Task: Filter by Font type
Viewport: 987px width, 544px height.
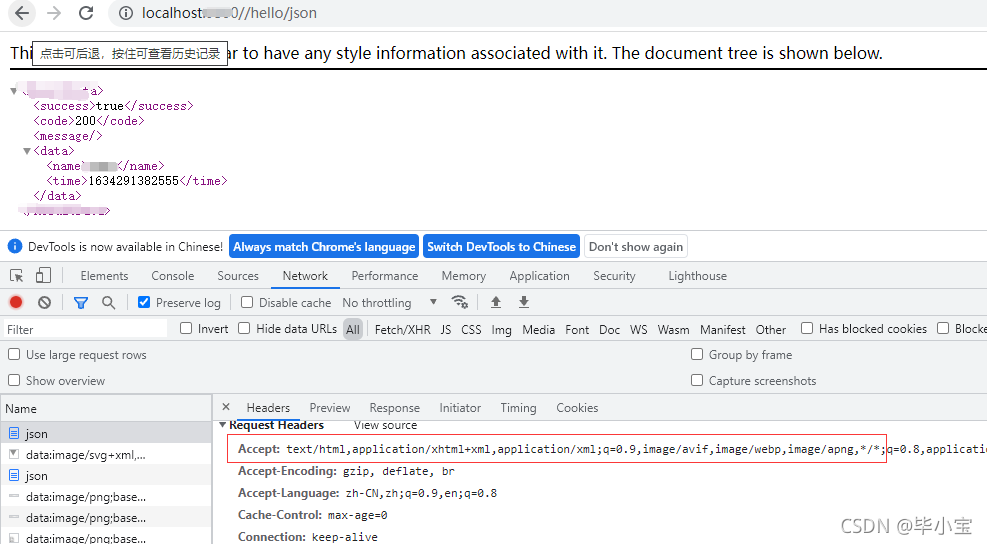Action: pyautogui.click(x=577, y=329)
